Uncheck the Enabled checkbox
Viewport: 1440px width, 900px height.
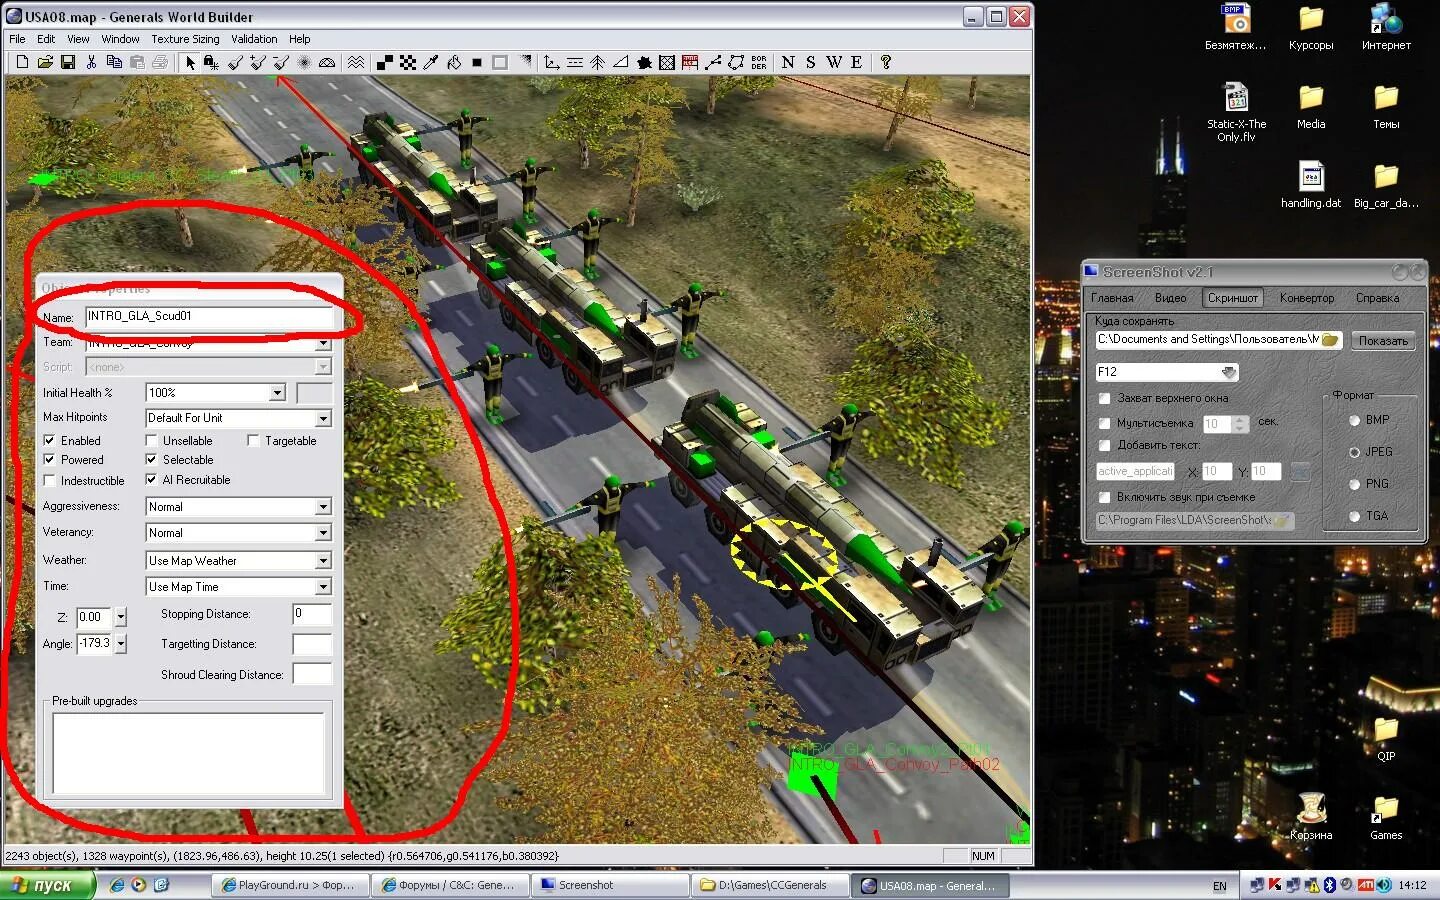tap(49, 440)
